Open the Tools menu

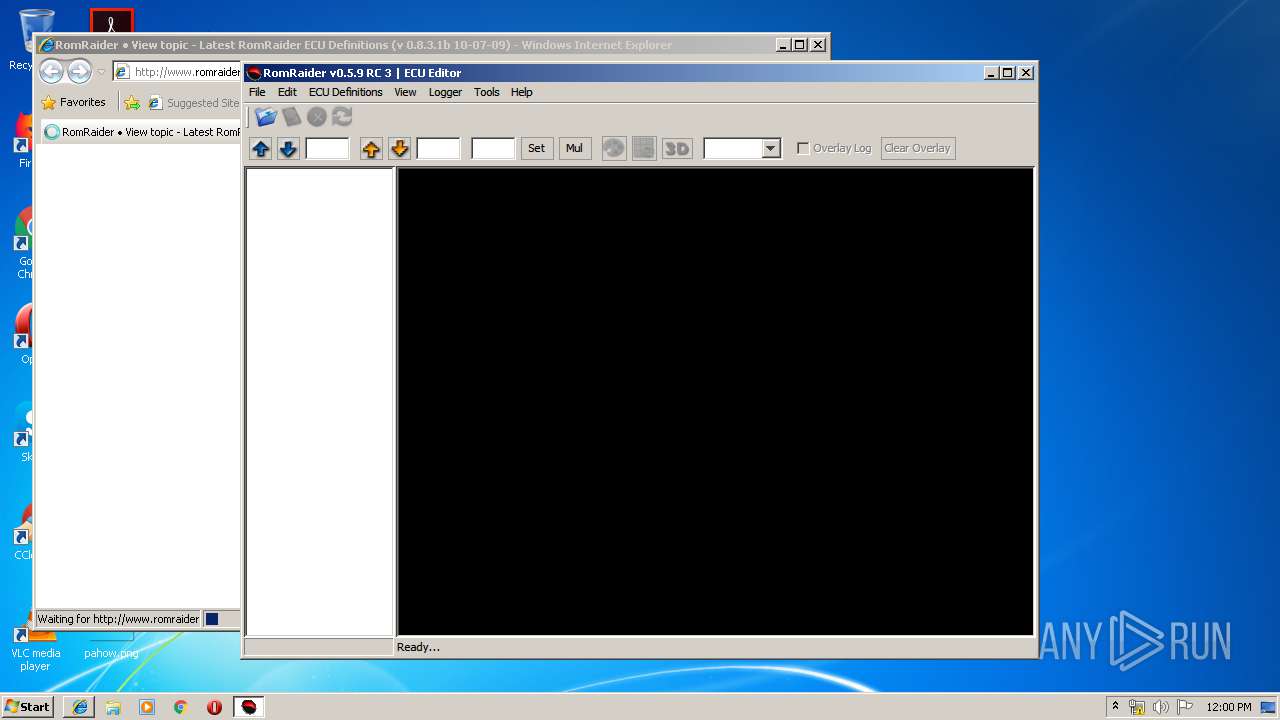coord(486,92)
